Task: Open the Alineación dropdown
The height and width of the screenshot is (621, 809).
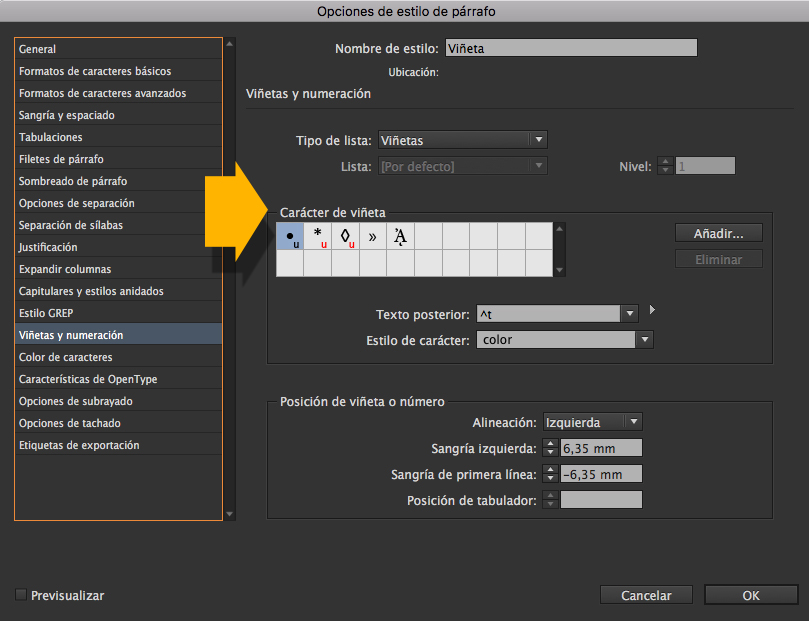Action: click(592, 422)
